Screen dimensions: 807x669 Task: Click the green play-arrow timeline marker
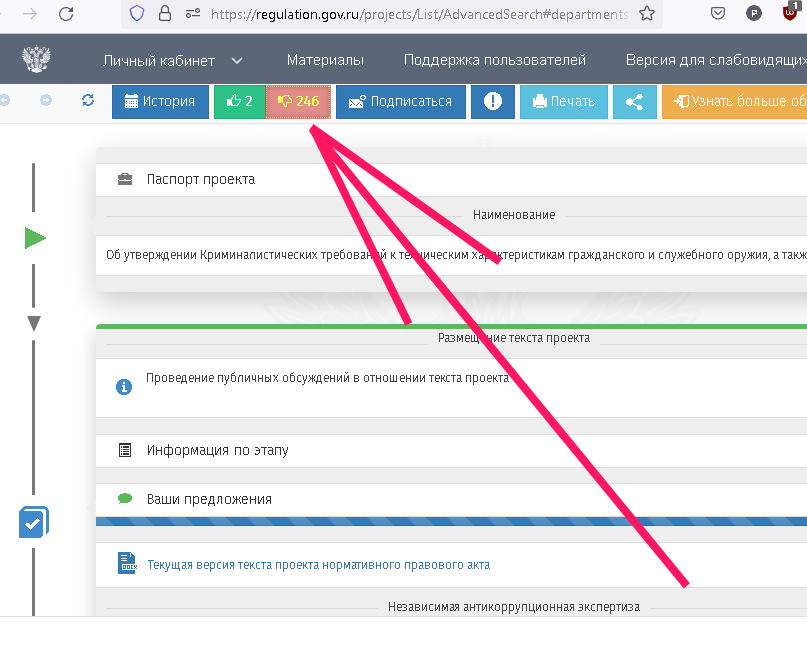click(x=35, y=238)
